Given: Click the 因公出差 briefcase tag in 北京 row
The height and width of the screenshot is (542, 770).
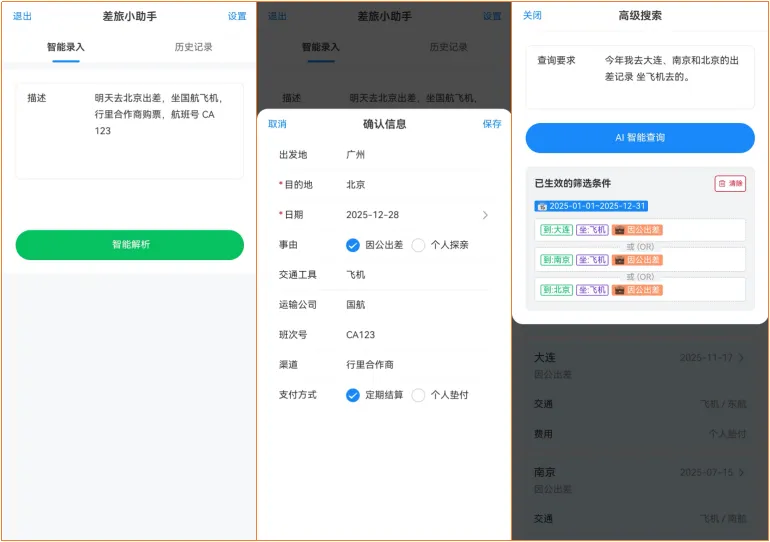Looking at the screenshot, I should (637, 290).
